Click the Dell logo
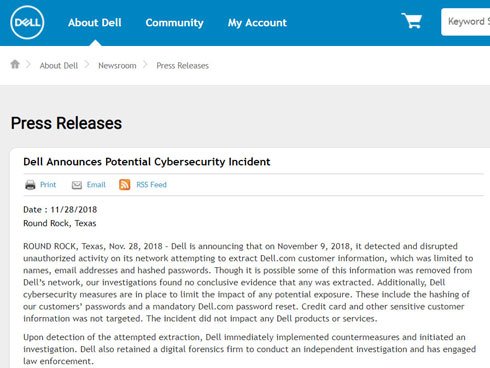Image resolution: width=490 pixels, height=368 pixels. [27, 22]
